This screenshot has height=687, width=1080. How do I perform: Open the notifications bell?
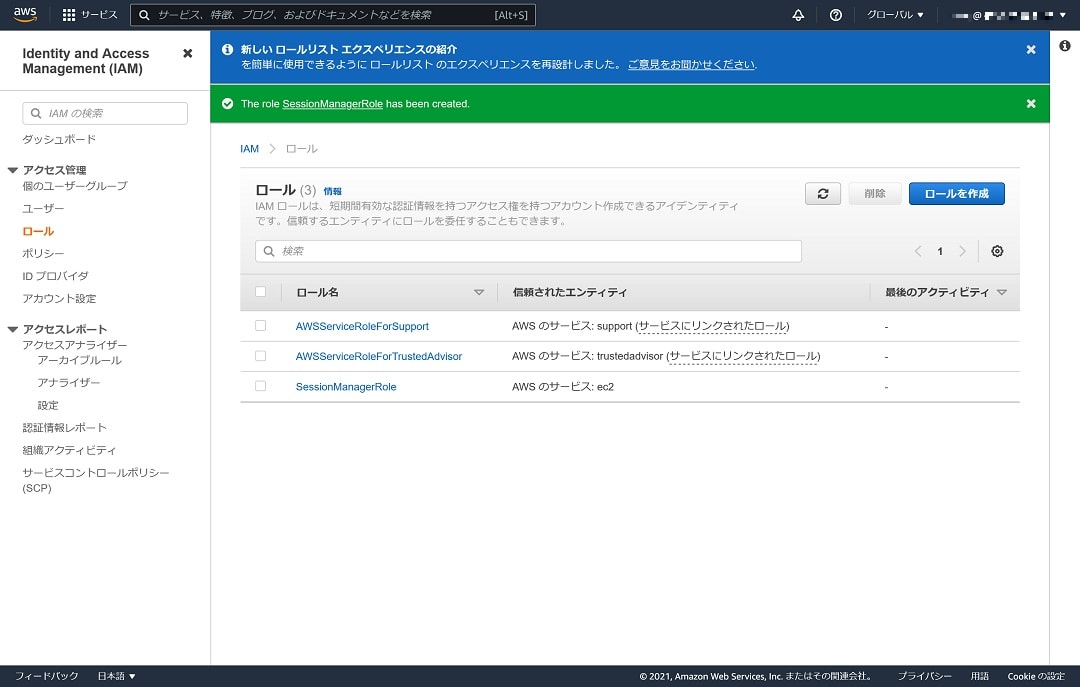(x=798, y=15)
